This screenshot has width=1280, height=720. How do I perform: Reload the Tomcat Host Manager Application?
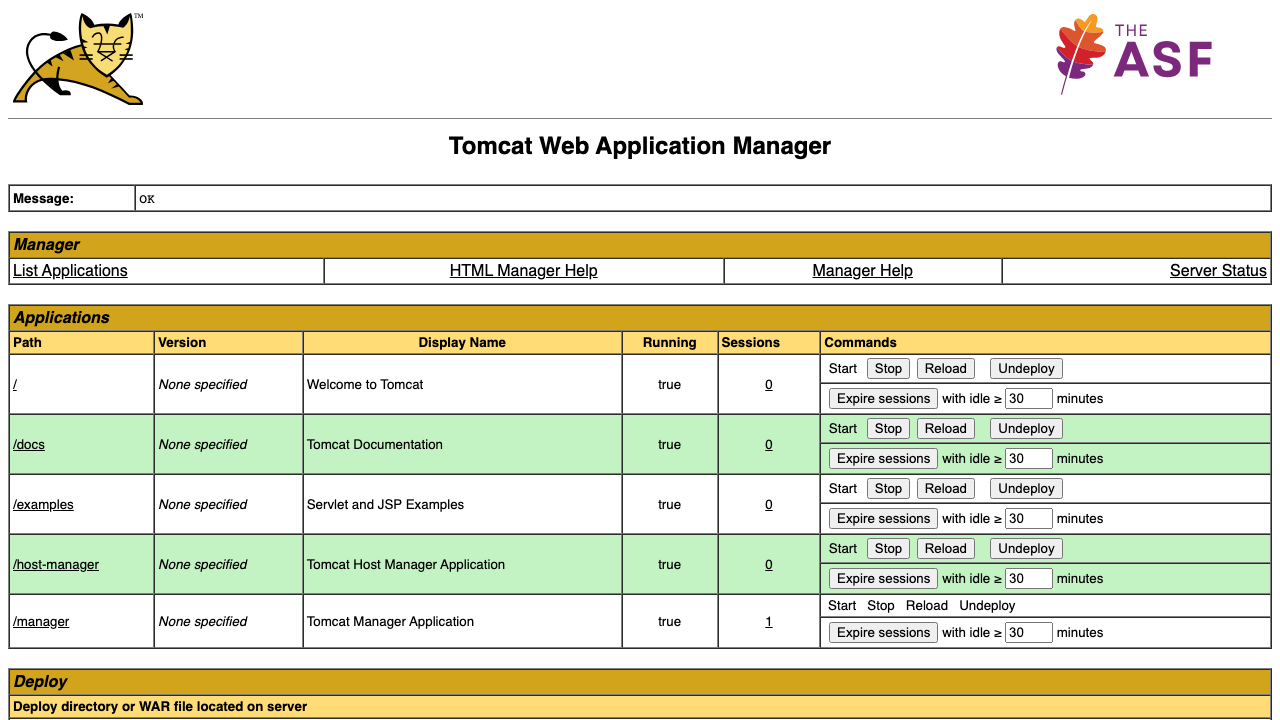point(945,549)
